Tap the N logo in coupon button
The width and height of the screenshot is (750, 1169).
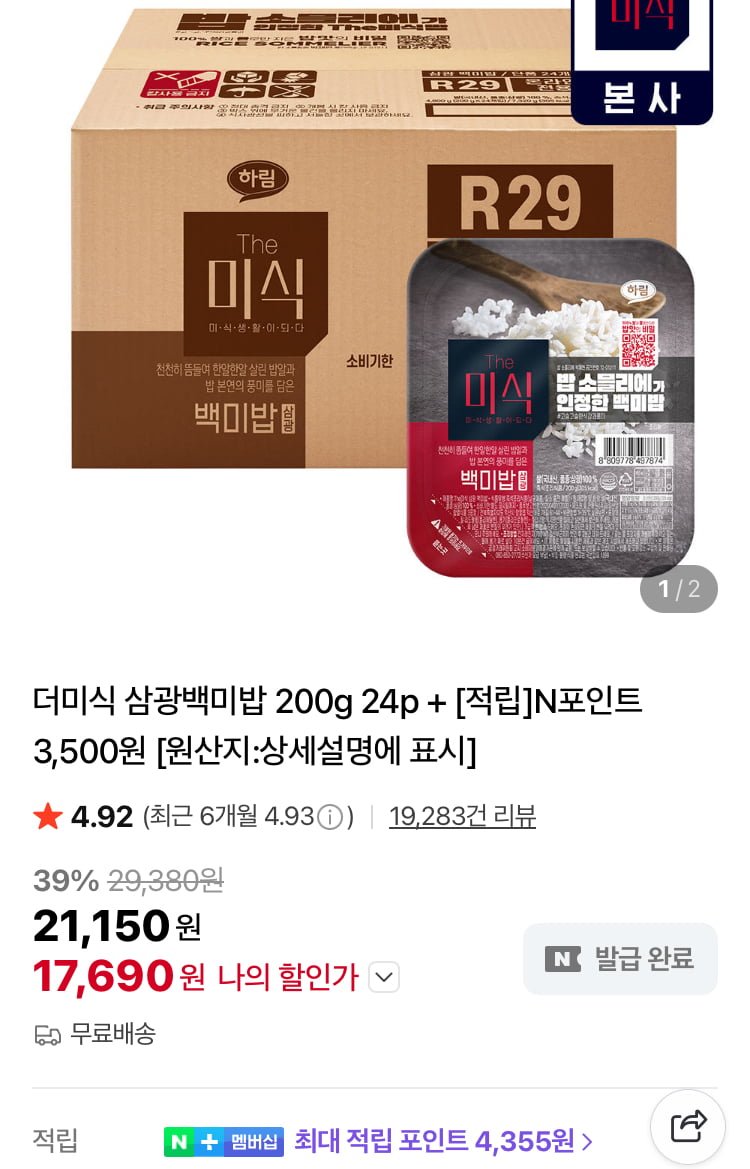click(563, 959)
